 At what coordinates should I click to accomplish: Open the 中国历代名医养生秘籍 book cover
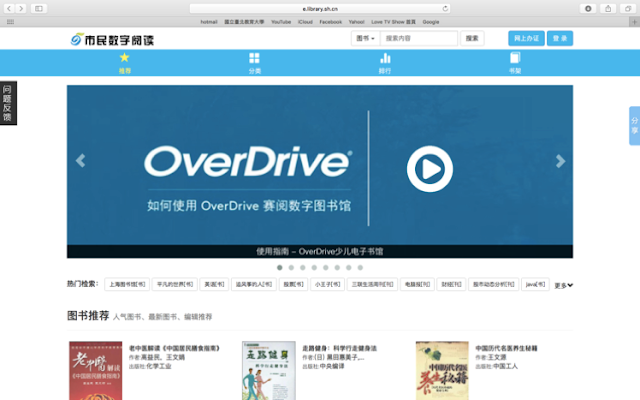(x=442, y=371)
